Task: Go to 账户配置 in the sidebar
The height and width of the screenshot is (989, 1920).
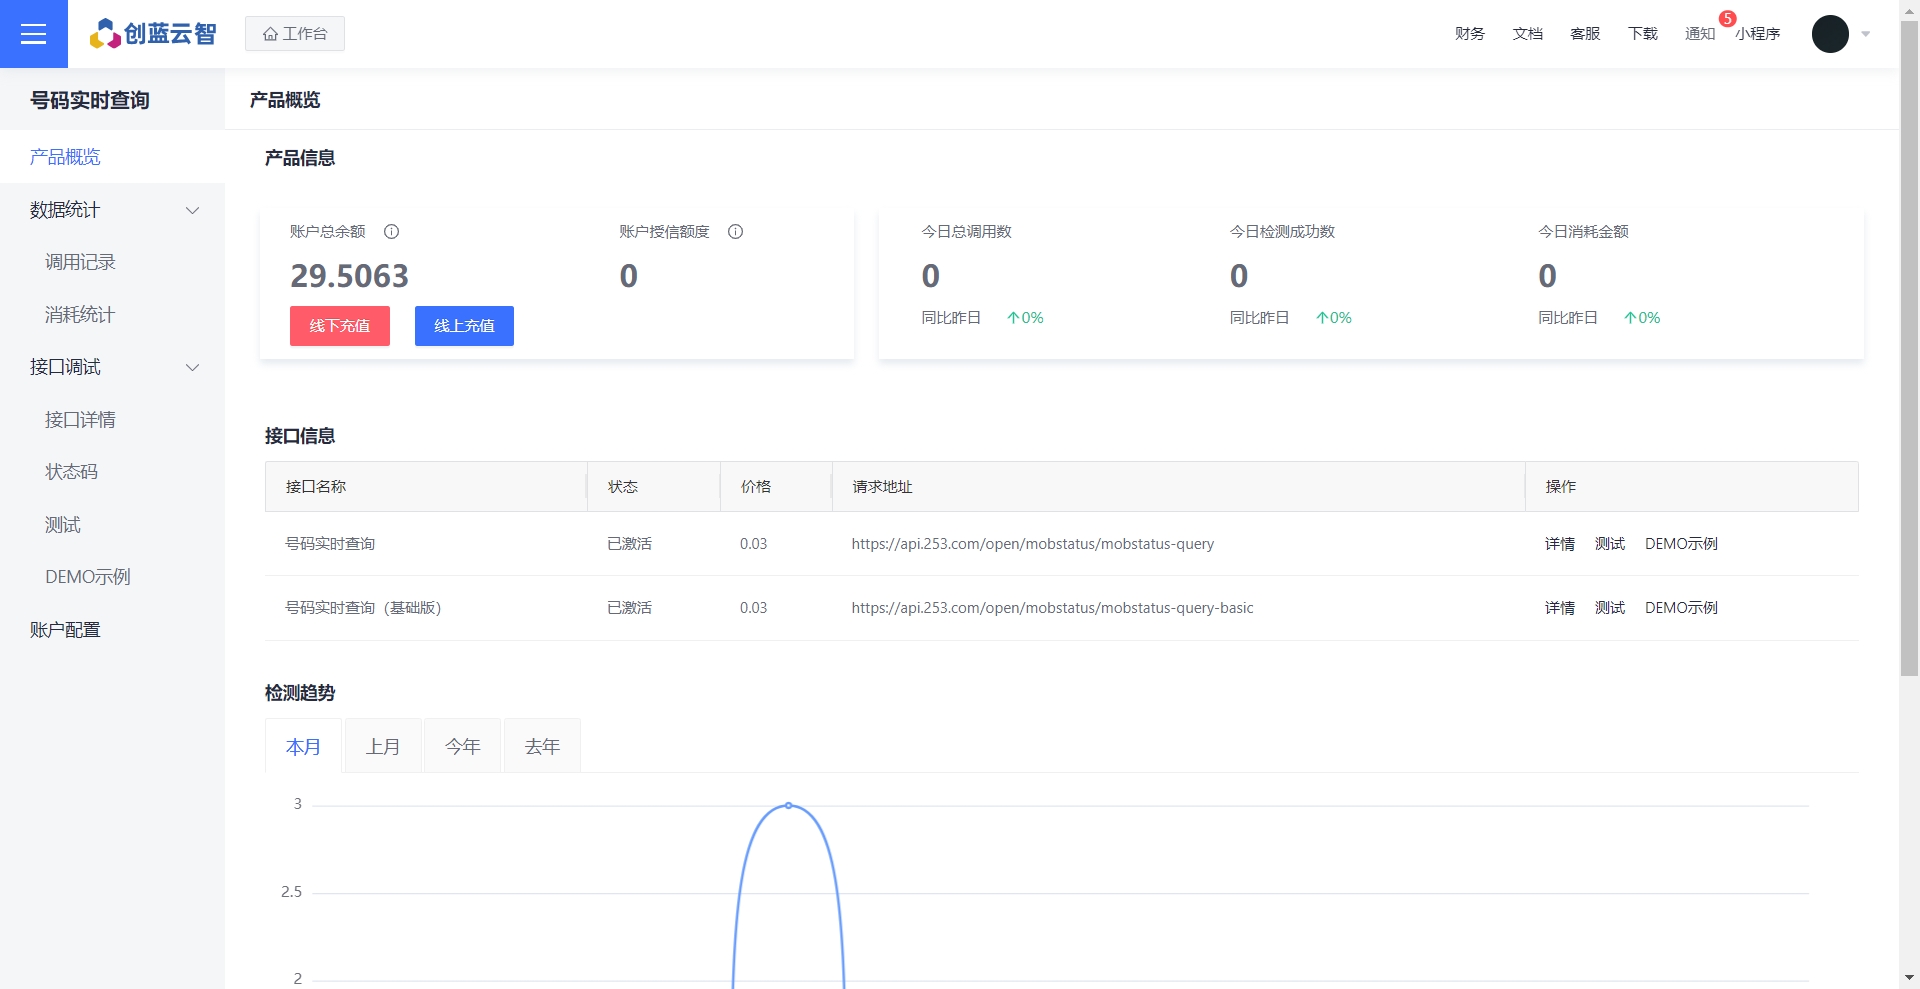Action: pos(65,630)
